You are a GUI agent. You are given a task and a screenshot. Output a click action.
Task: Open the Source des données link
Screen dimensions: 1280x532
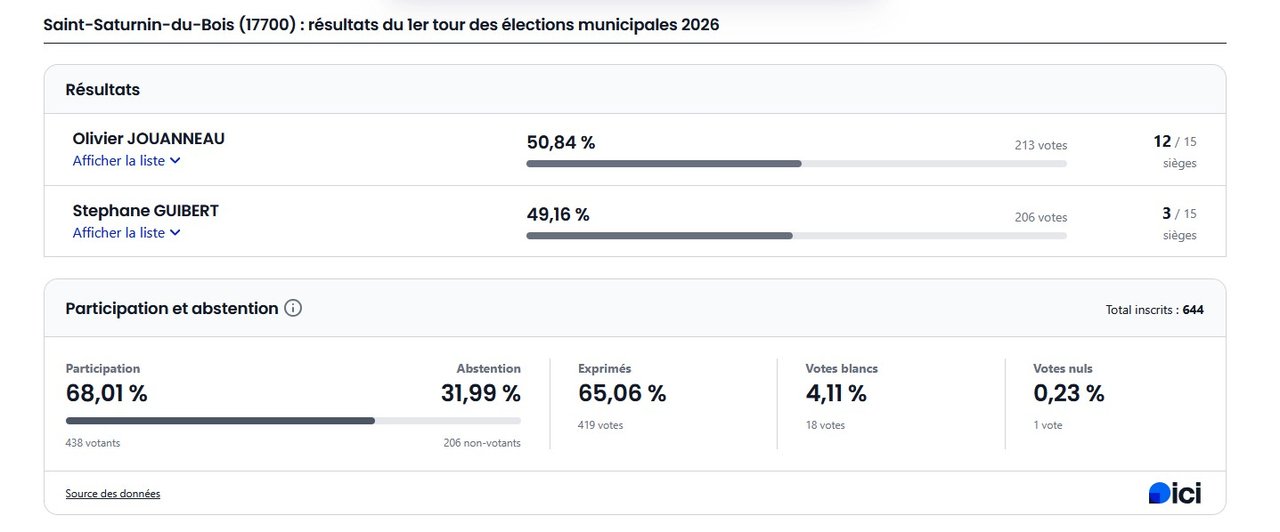coord(113,494)
